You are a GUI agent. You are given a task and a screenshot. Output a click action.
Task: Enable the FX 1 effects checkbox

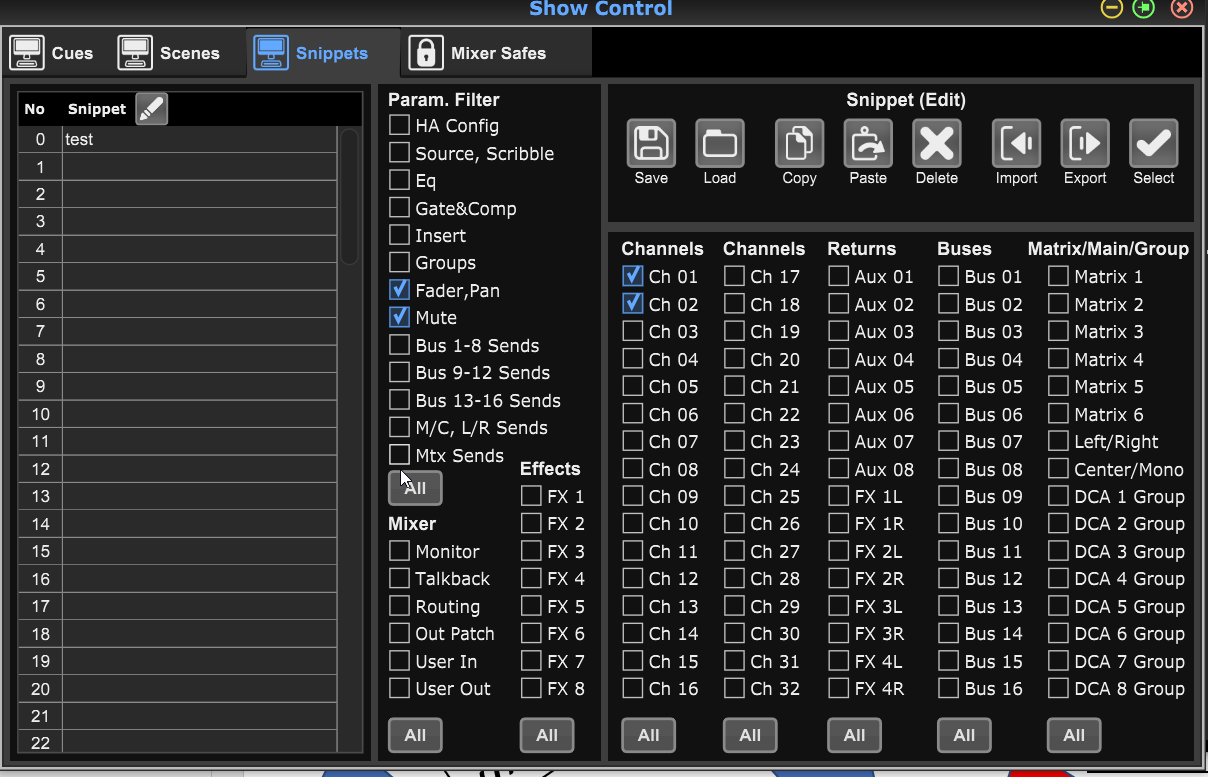pos(531,496)
